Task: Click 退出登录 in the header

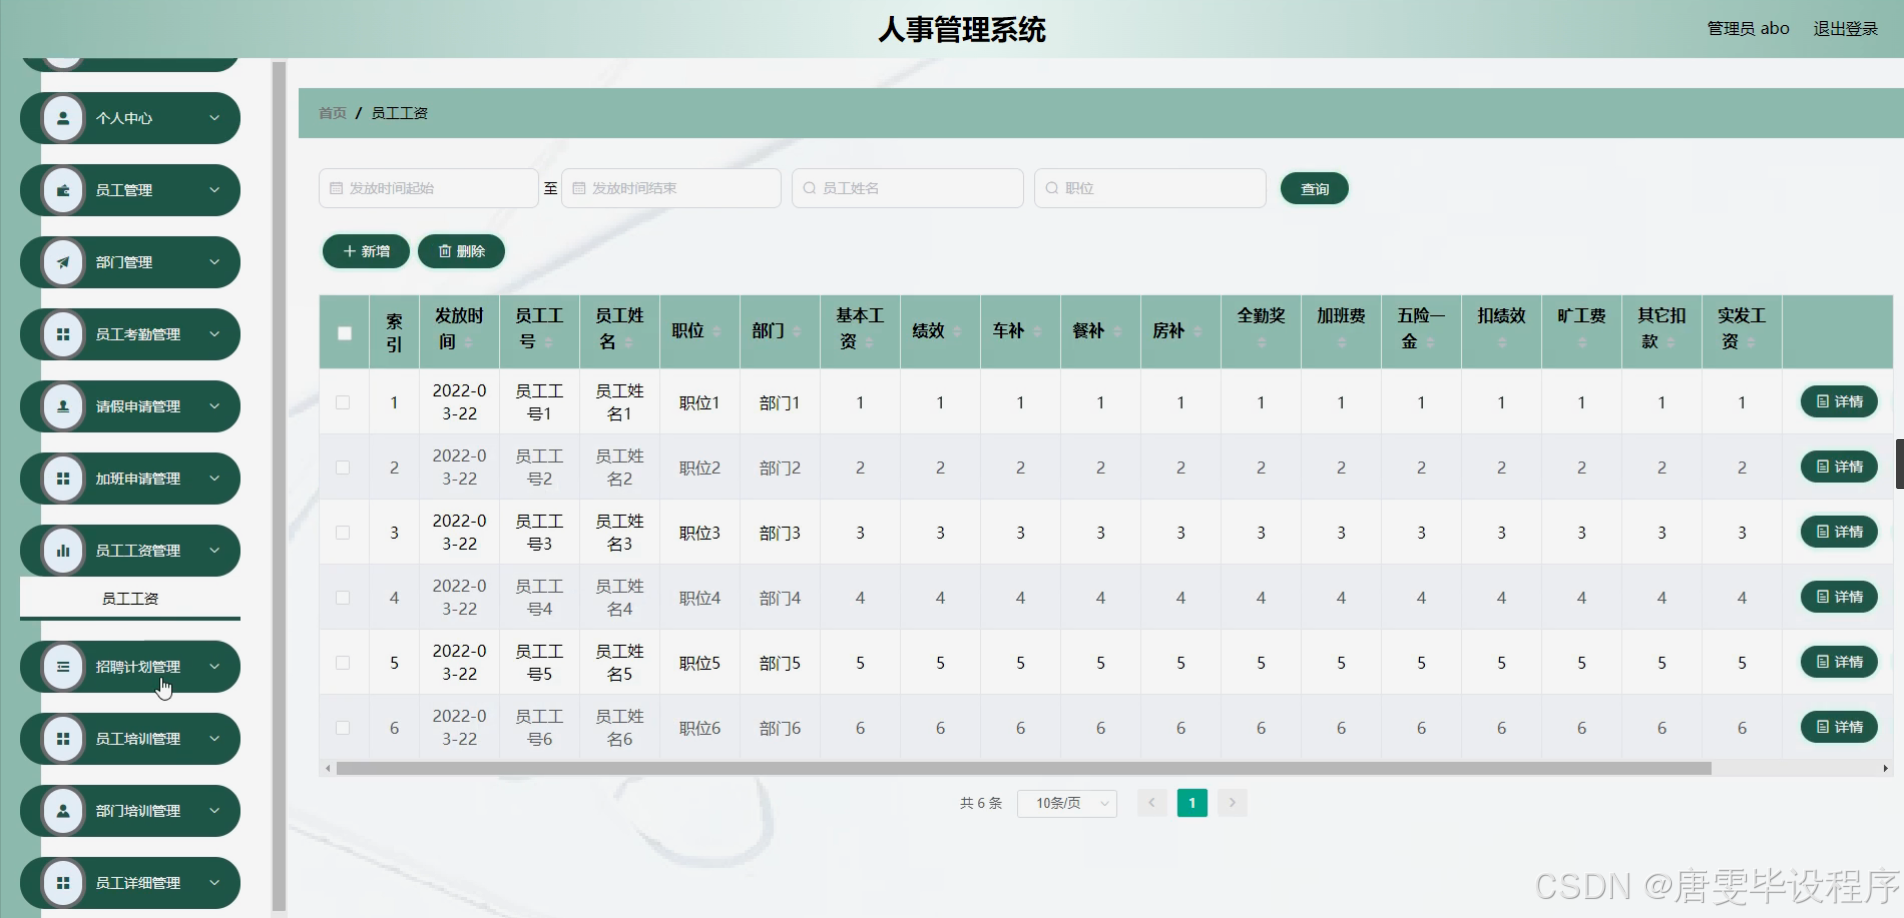Action: pos(1845,29)
